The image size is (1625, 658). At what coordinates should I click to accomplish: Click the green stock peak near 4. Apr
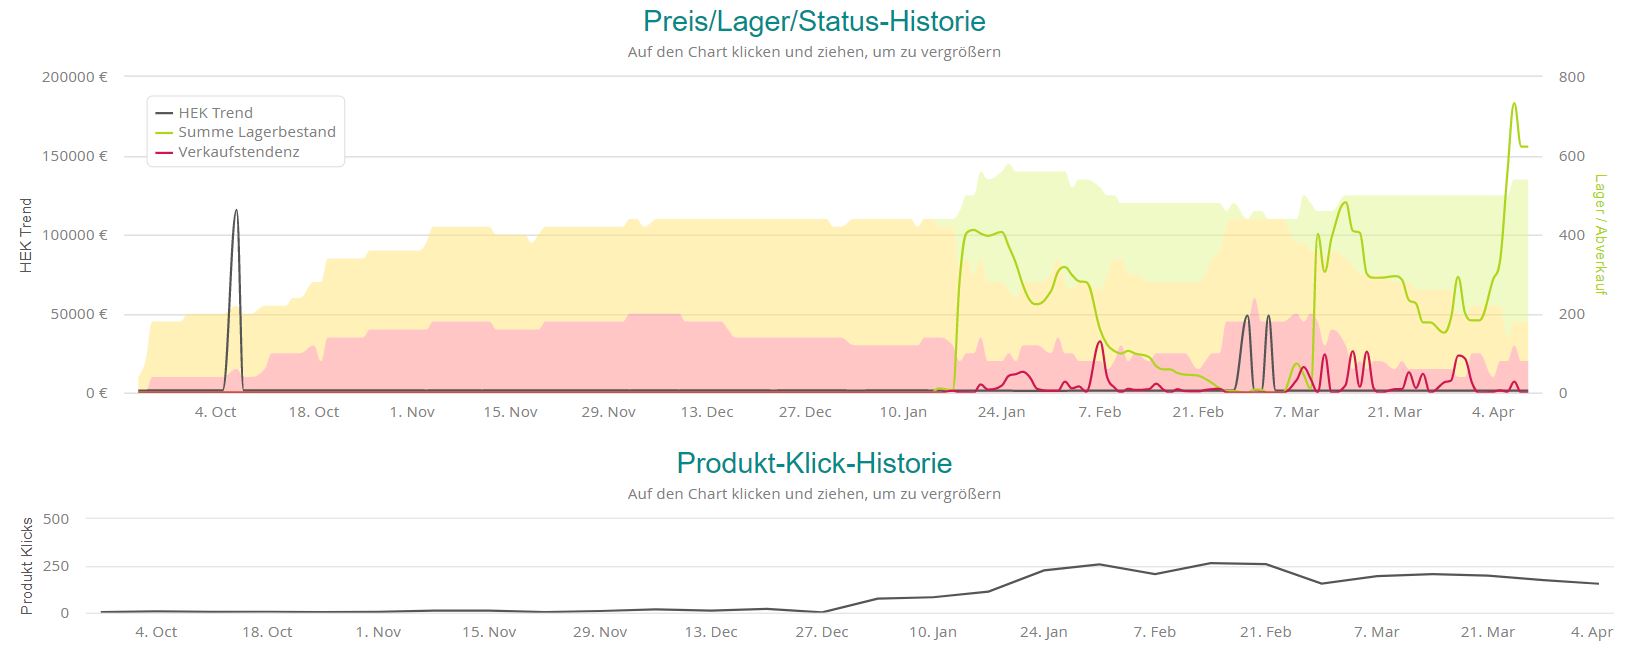coord(1514,104)
